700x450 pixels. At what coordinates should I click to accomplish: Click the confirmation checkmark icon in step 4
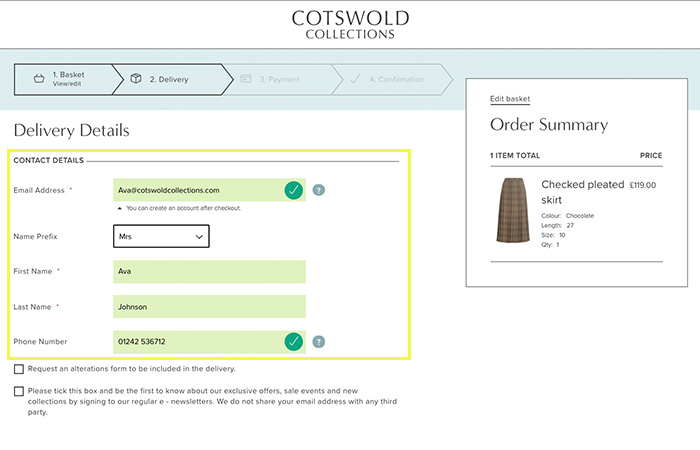(355, 79)
